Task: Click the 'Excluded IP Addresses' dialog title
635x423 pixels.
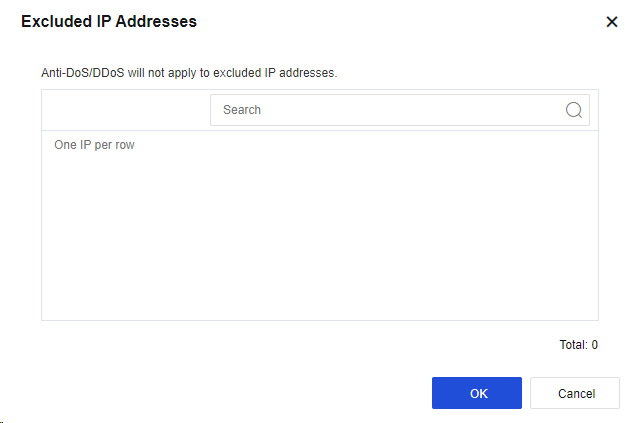Action: [109, 21]
